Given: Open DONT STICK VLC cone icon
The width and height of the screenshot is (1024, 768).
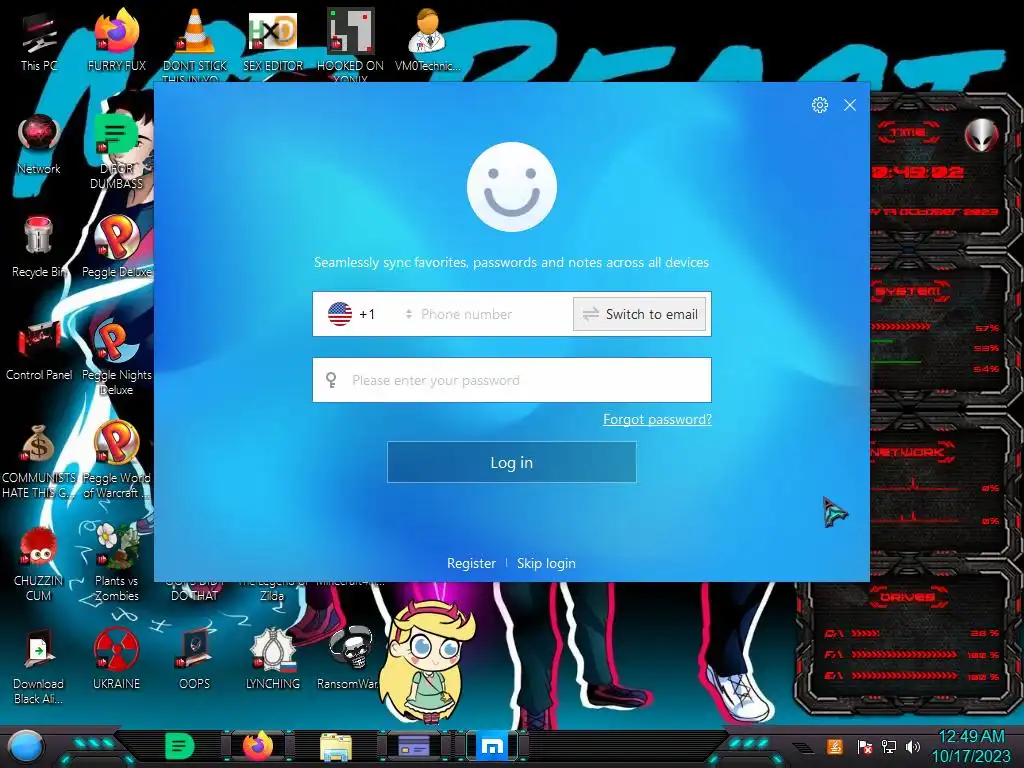Looking at the screenshot, I should (x=195, y=44).
